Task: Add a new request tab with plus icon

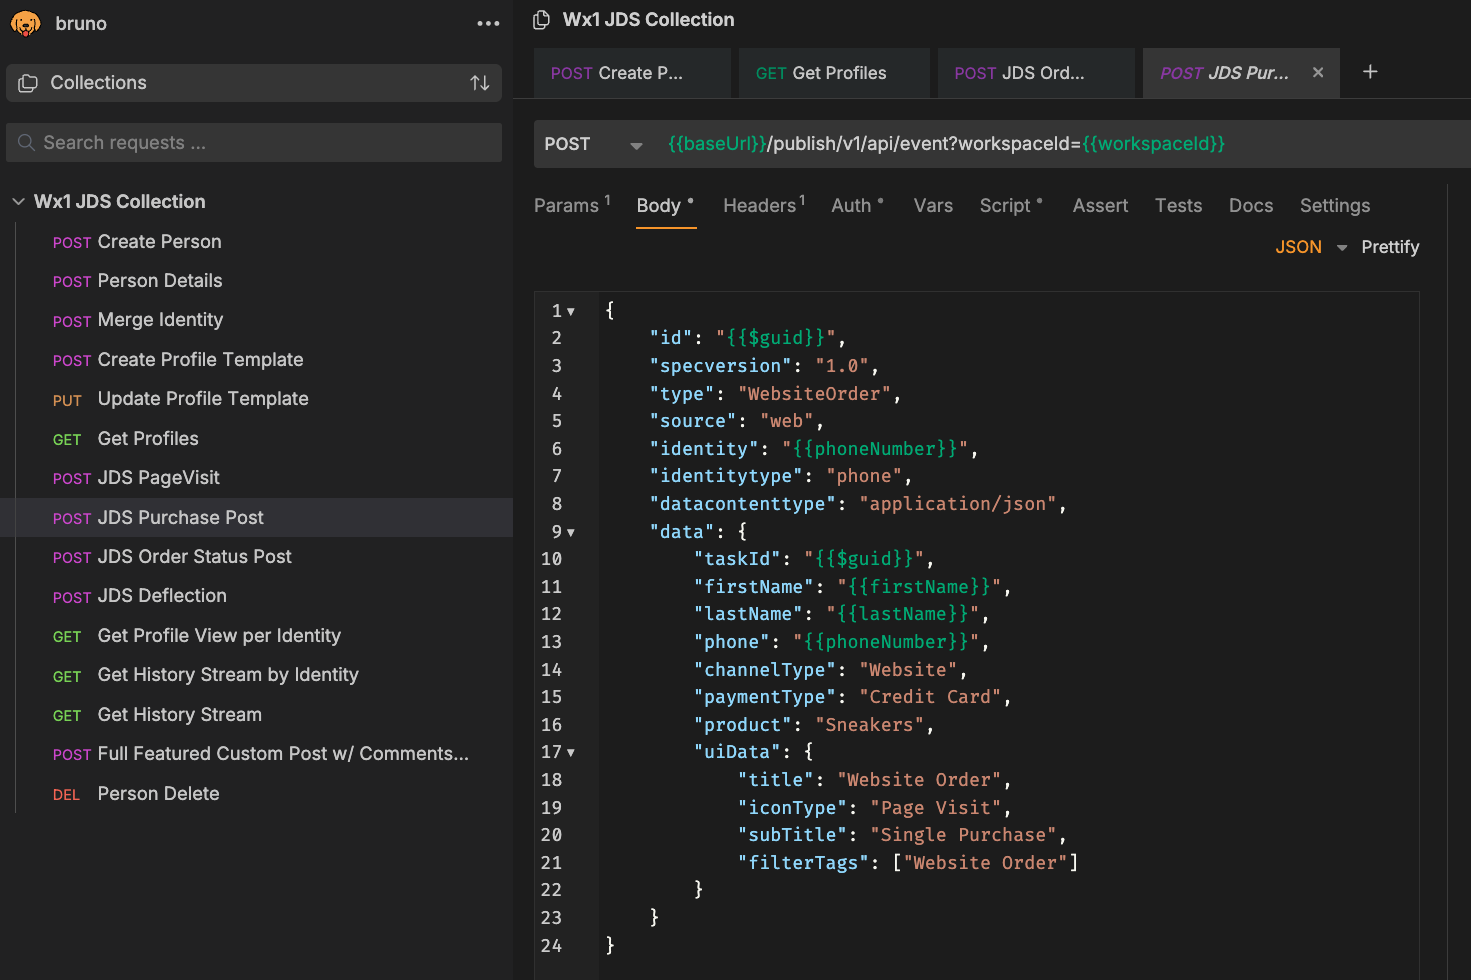Action: (x=1370, y=71)
